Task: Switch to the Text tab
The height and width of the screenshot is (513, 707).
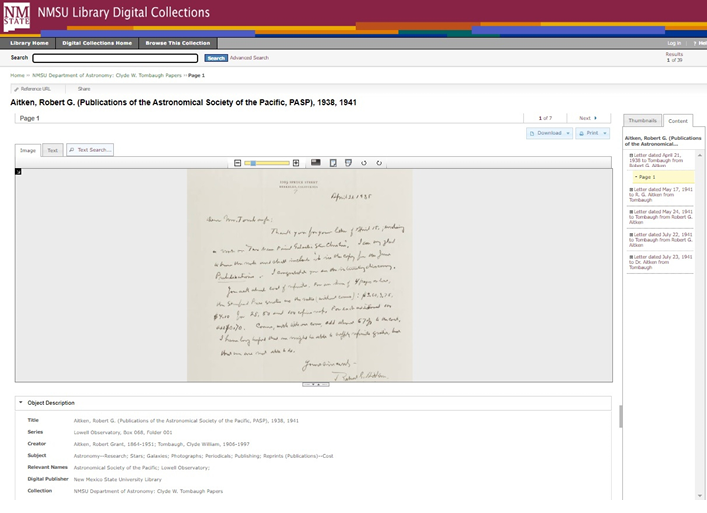Action: [x=53, y=150]
